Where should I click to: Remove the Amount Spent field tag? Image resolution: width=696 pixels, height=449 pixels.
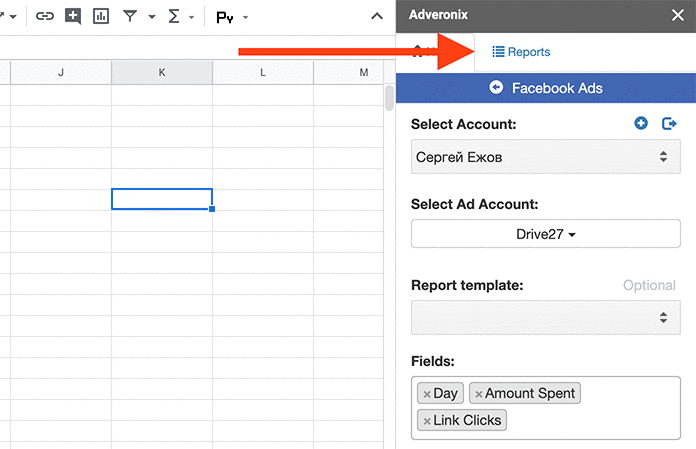(478, 394)
